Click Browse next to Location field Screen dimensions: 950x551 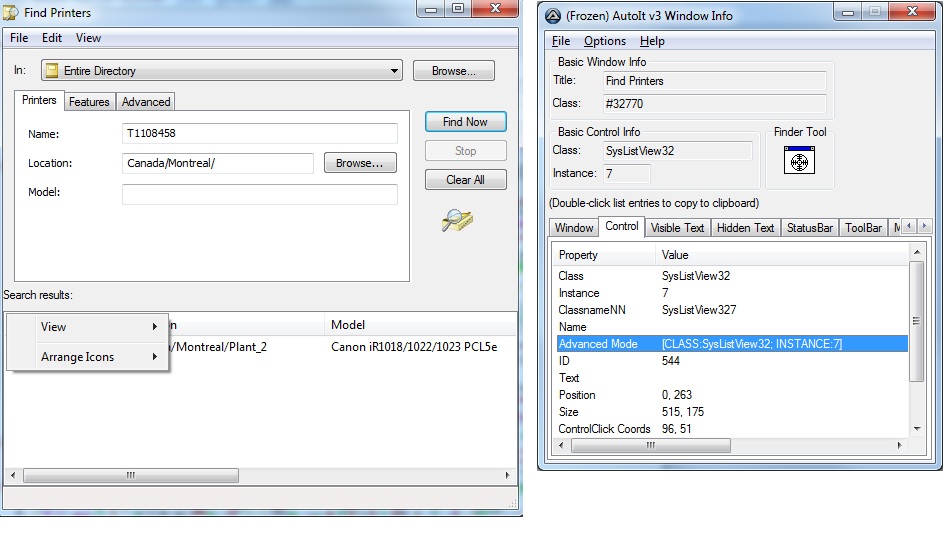pos(360,163)
